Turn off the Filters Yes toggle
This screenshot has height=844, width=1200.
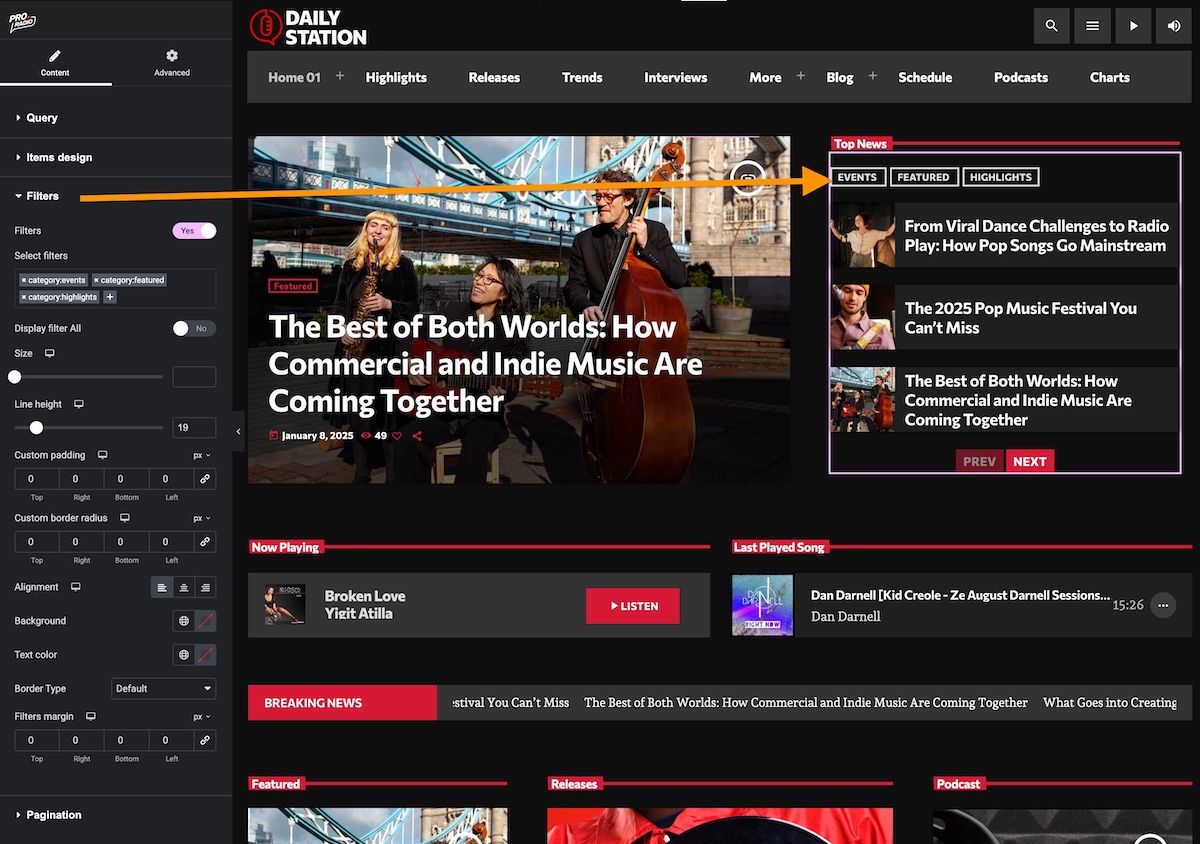(x=194, y=231)
